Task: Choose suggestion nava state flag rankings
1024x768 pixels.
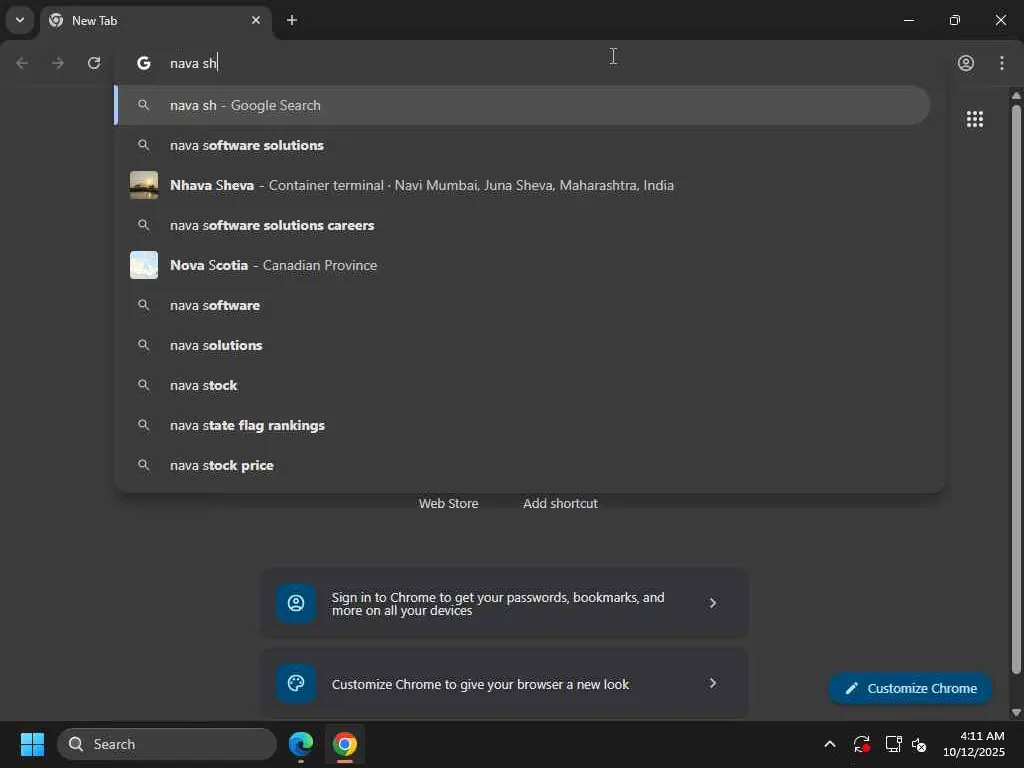Action: 522,425
